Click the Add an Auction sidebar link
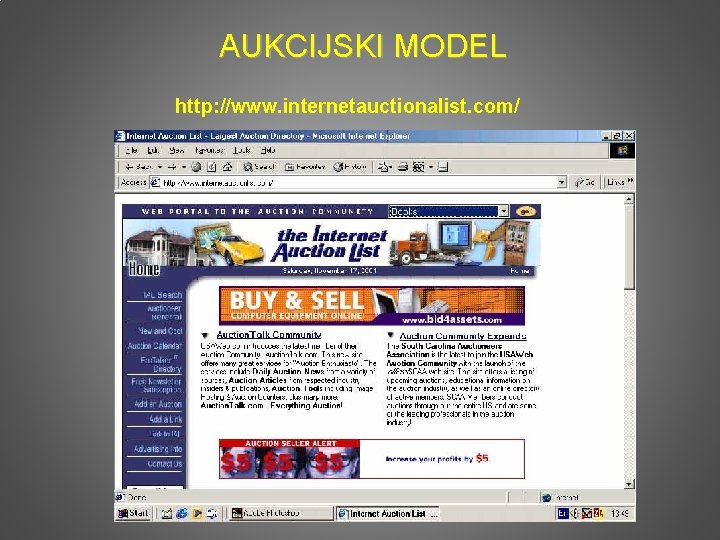 coord(158,404)
